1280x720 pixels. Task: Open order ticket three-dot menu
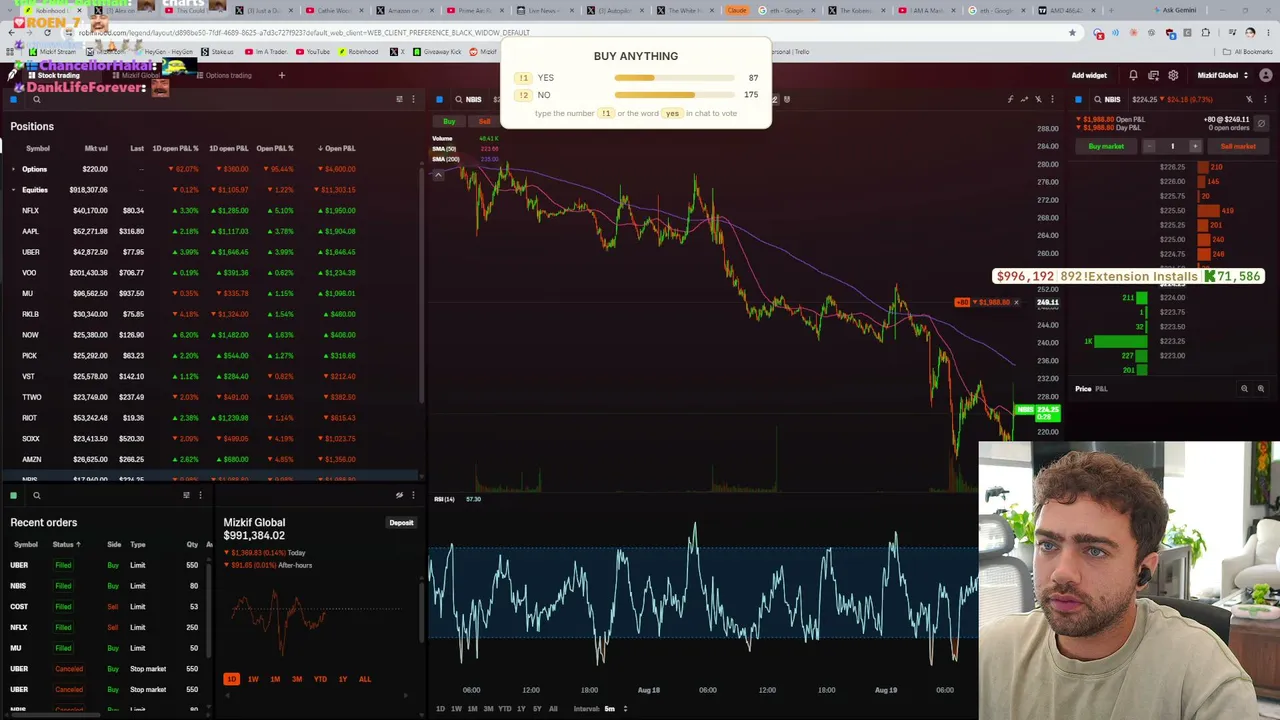[x=1263, y=99]
